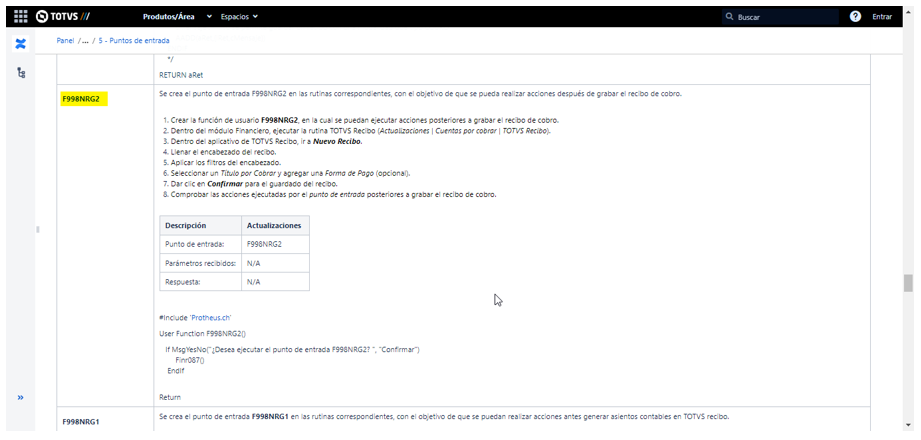Click the vertical scrollbar thumb
The image size is (921, 440).
click(x=908, y=283)
